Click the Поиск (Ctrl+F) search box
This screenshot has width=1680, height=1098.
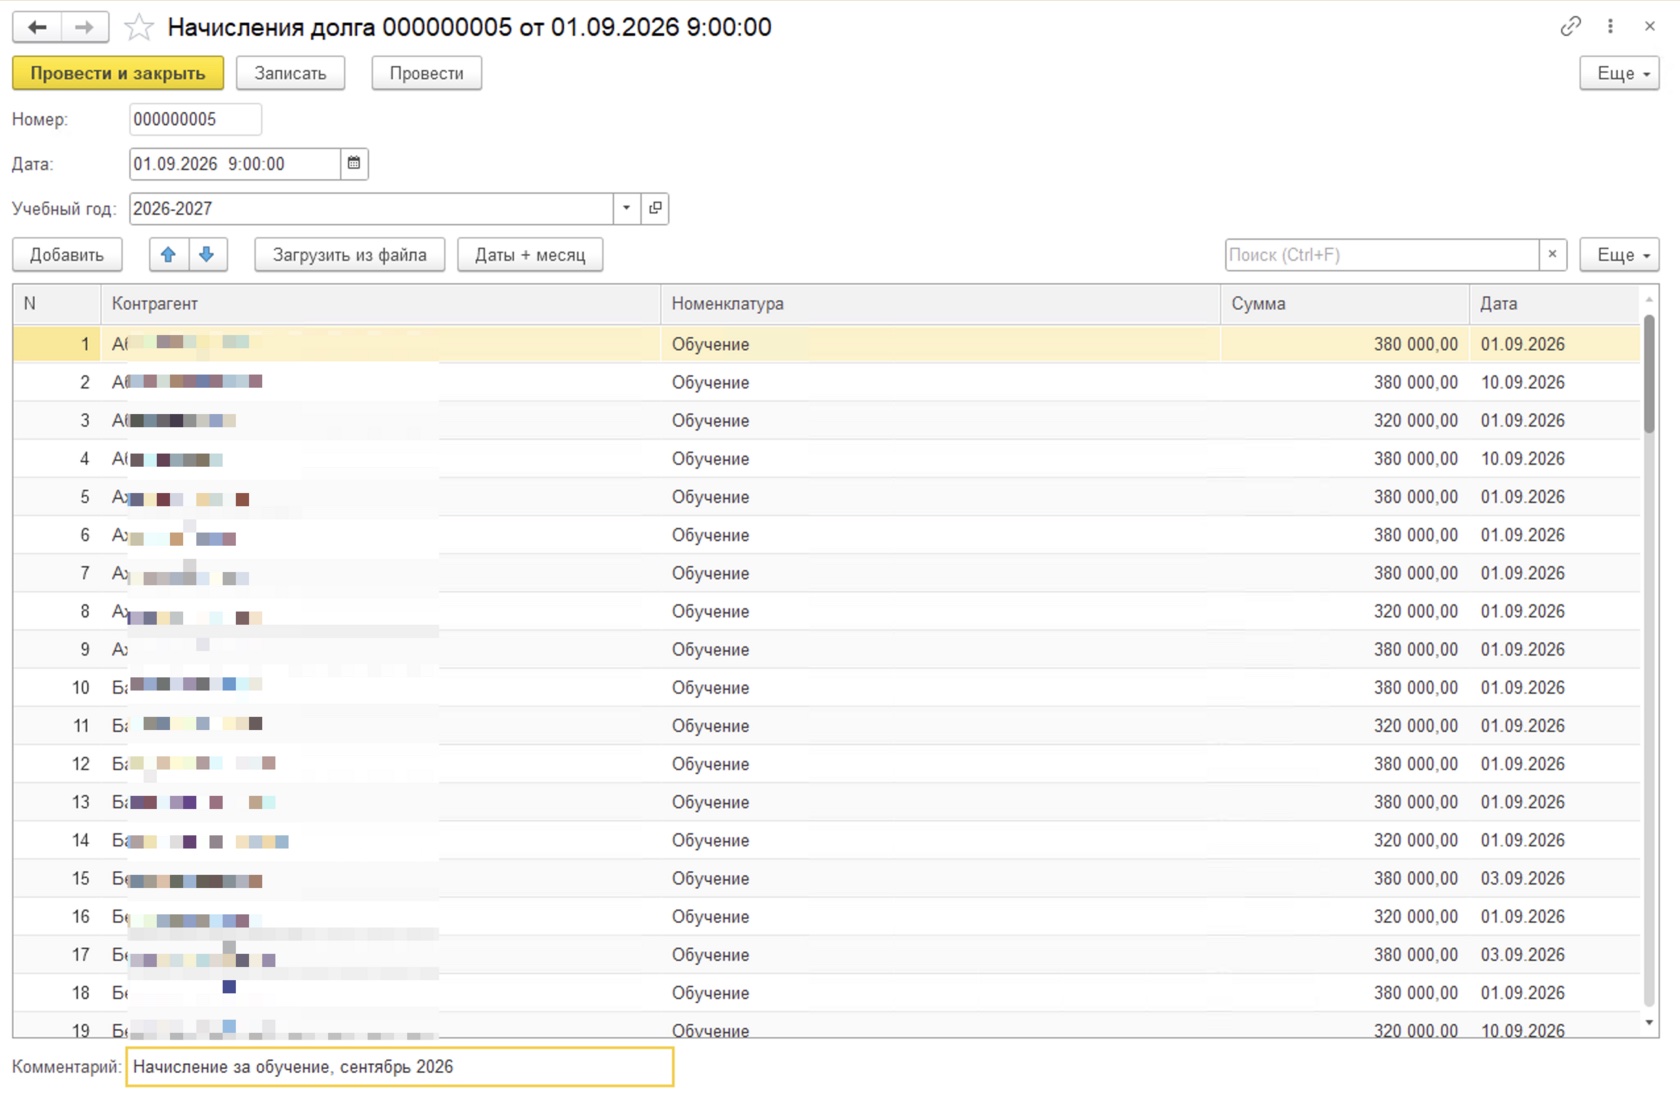pyautogui.click(x=1381, y=254)
